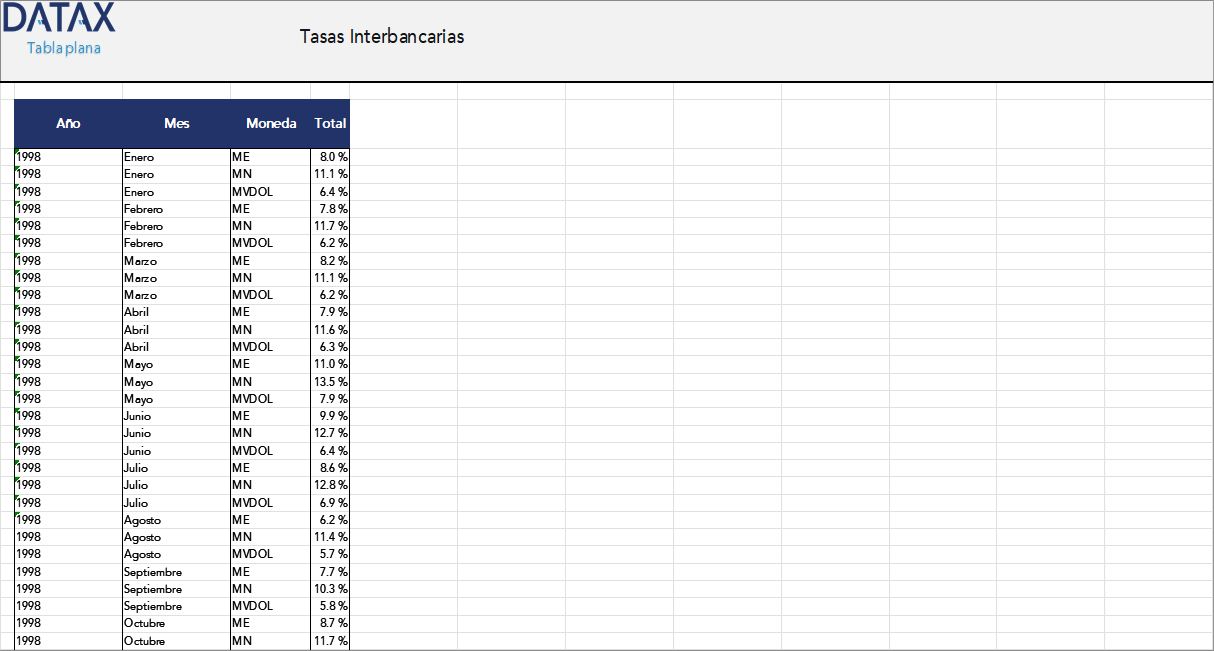Select the 8.0 % total cell
1214x651 pixels.
click(x=333, y=157)
